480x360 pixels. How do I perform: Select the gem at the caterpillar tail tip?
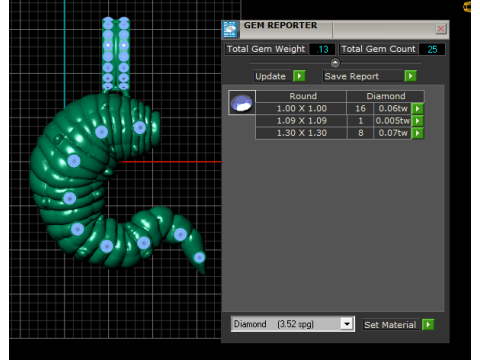[199, 257]
